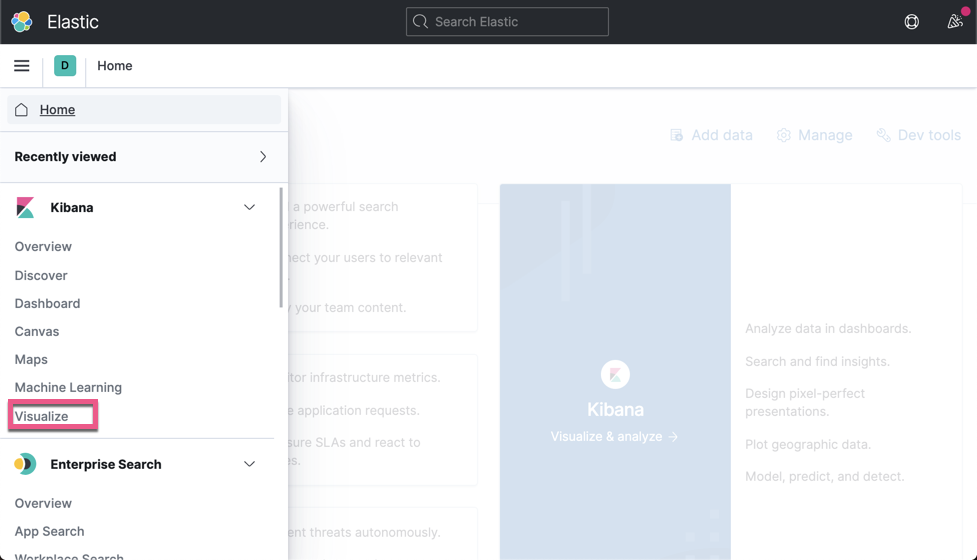
Task: Click the search magnifier icon
Action: (420, 22)
